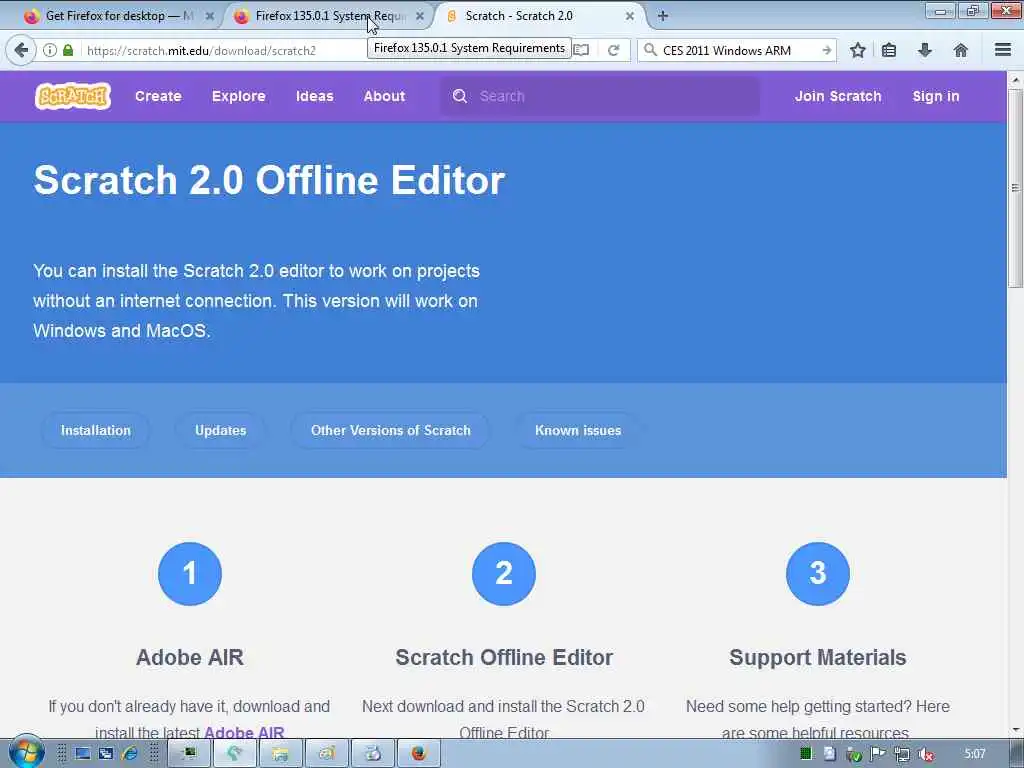Go back using the browser back arrow
Viewport: 1024px width, 768px height.
click(x=21, y=50)
